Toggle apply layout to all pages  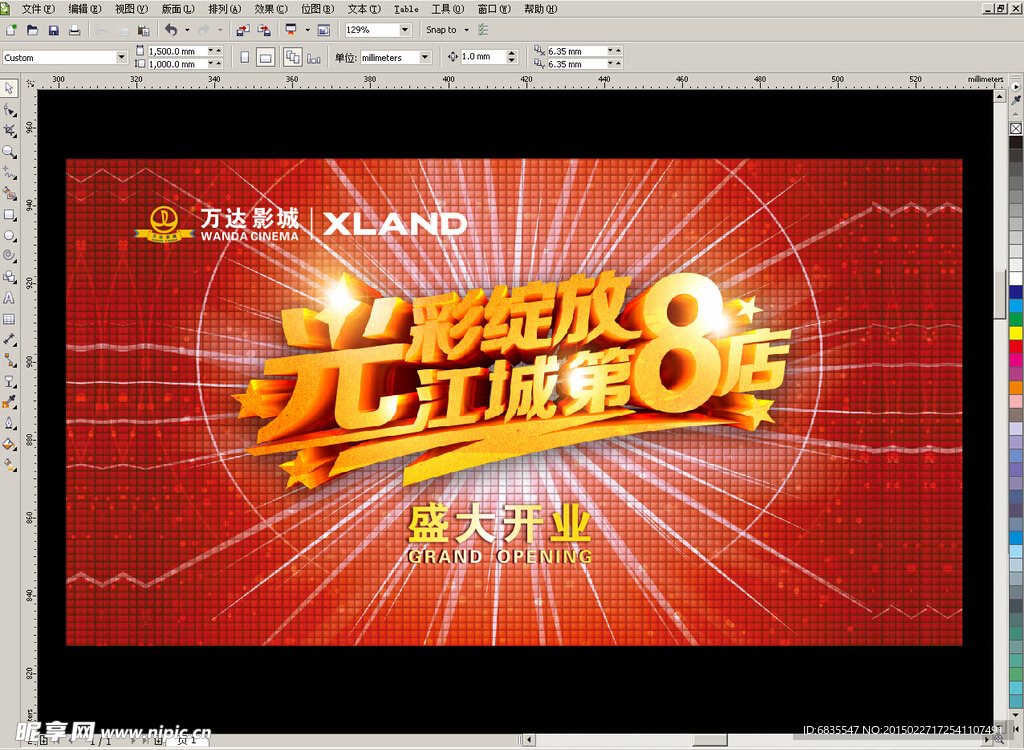(293, 57)
